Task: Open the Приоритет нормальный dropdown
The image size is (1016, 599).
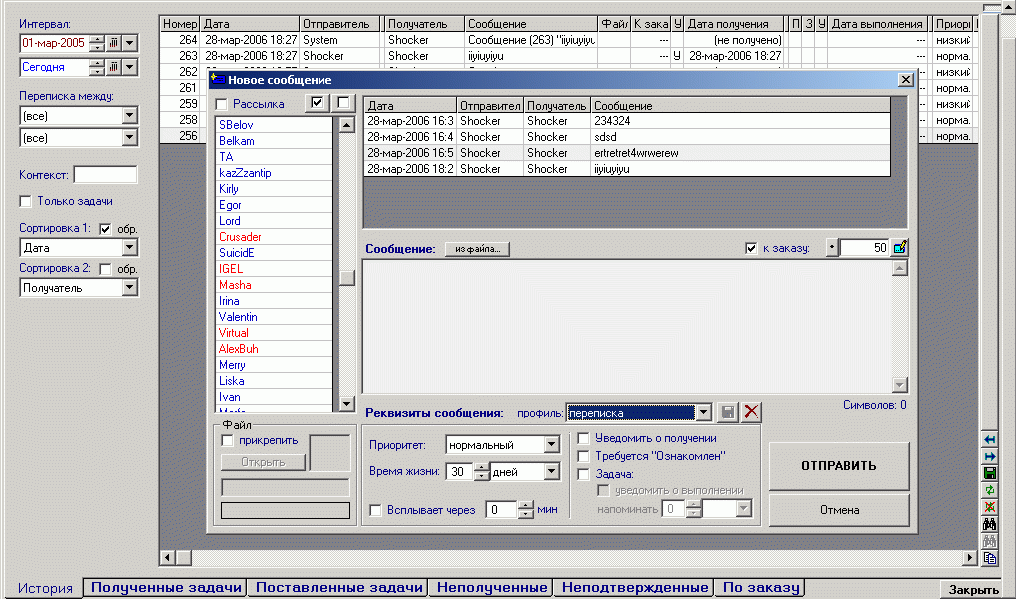Action: 551,445
